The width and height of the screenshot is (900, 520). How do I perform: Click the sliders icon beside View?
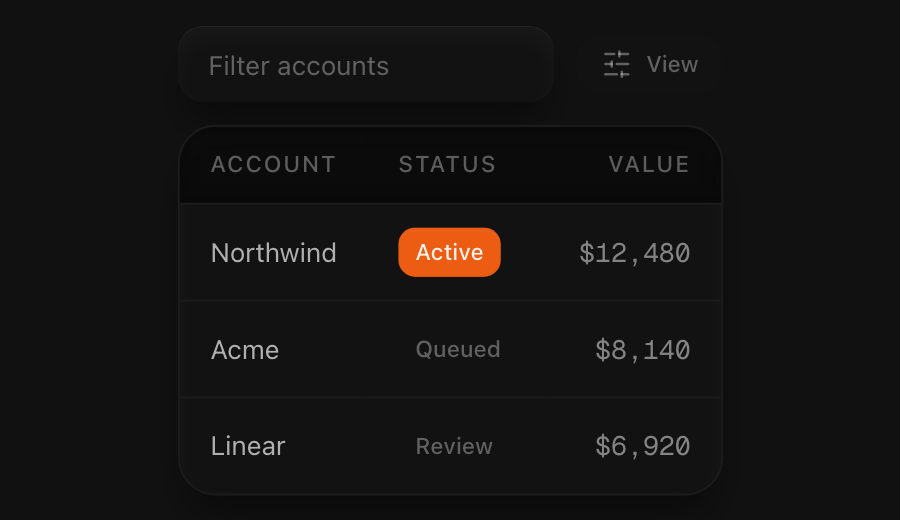(616, 64)
